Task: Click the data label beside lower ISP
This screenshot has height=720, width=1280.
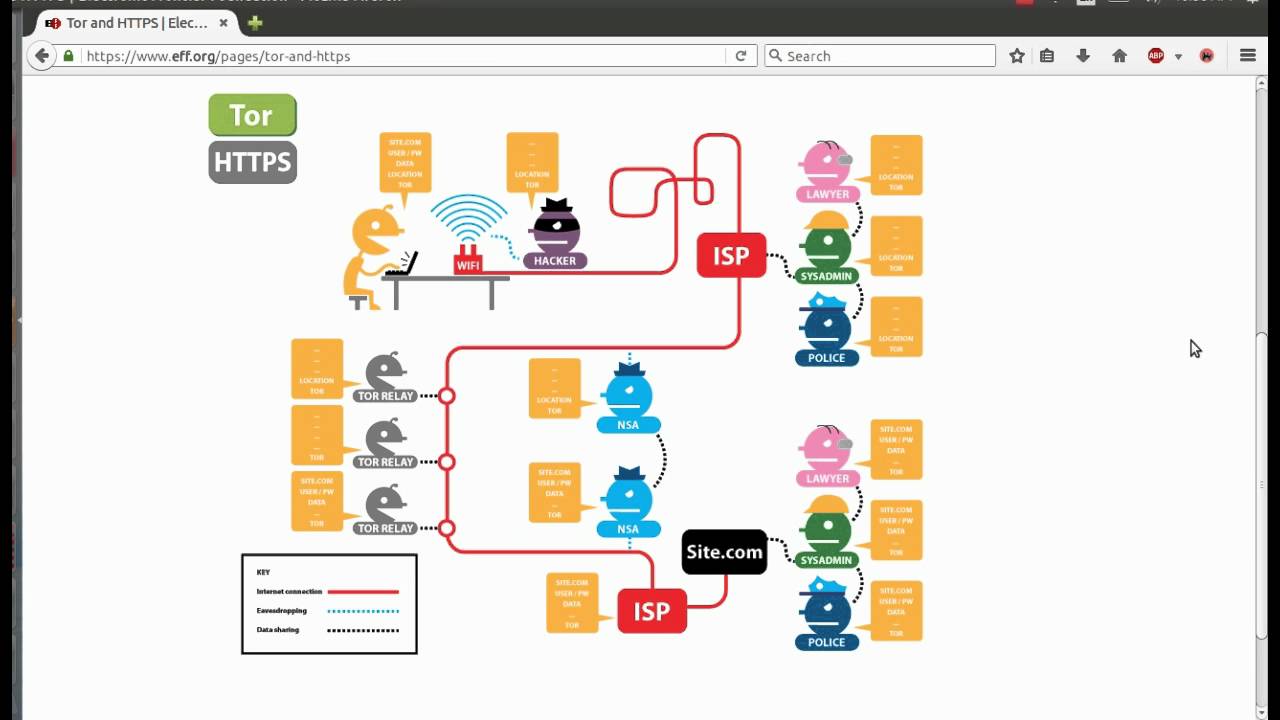Action: (573, 603)
